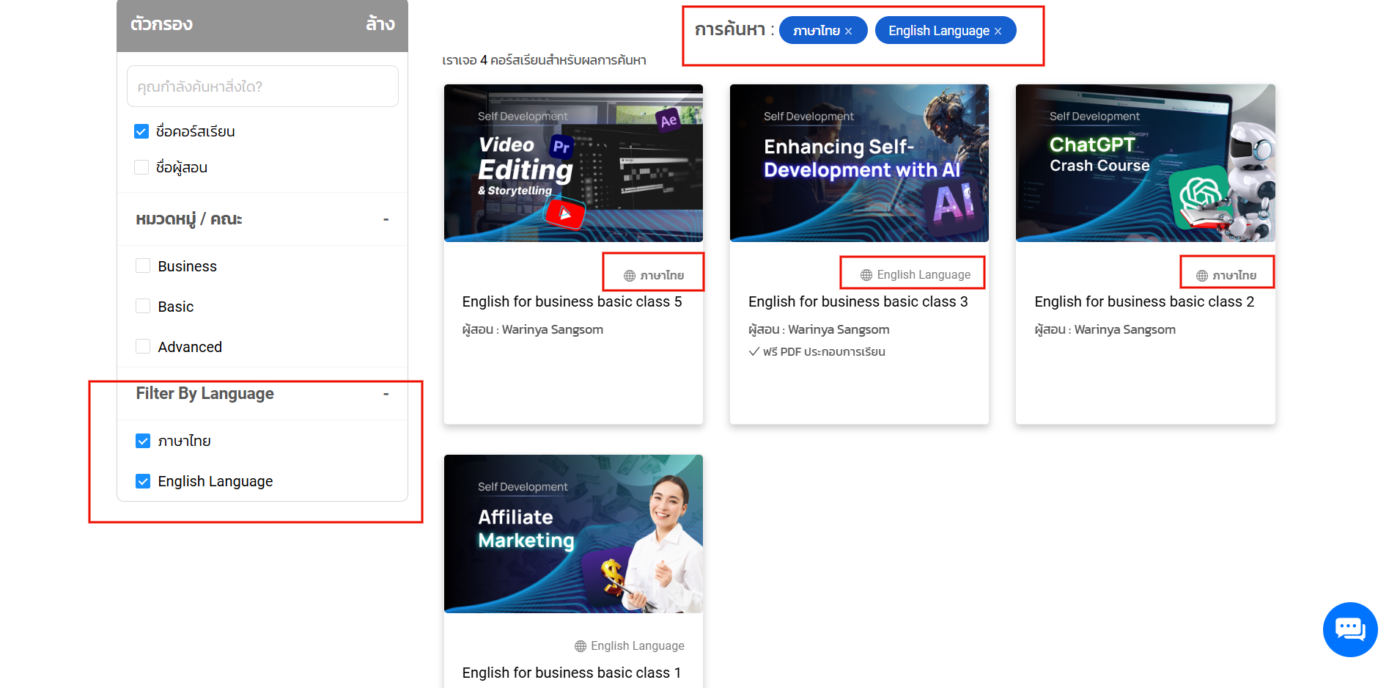
Task: Open the live chat bubble icon
Action: [1350, 630]
